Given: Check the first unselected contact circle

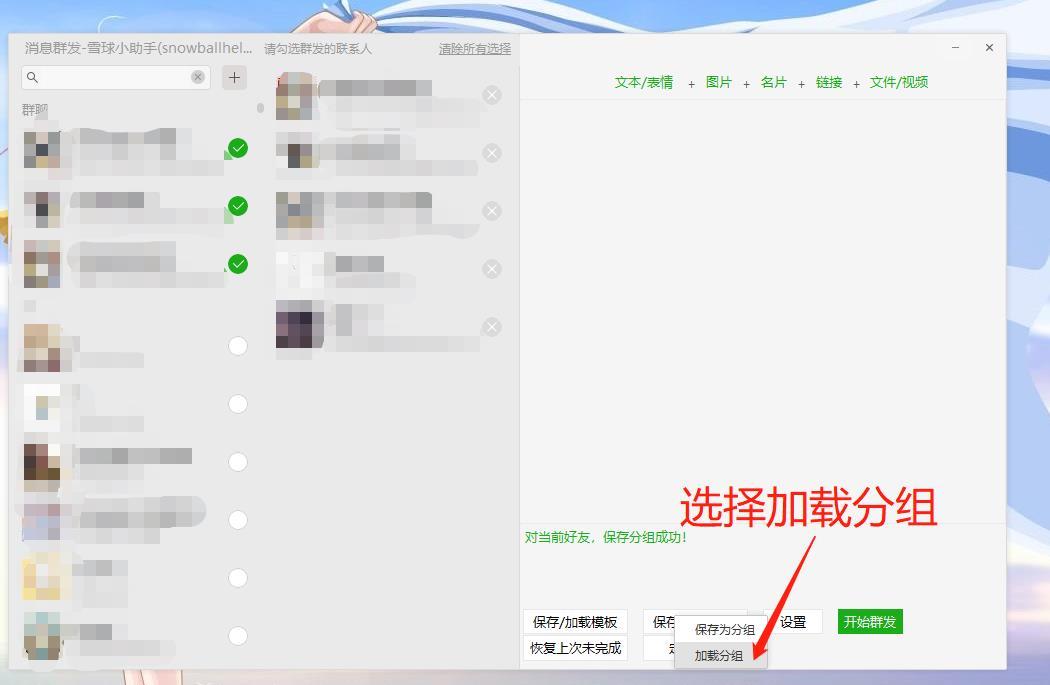Looking at the screenshot, I should pos(238,346).
